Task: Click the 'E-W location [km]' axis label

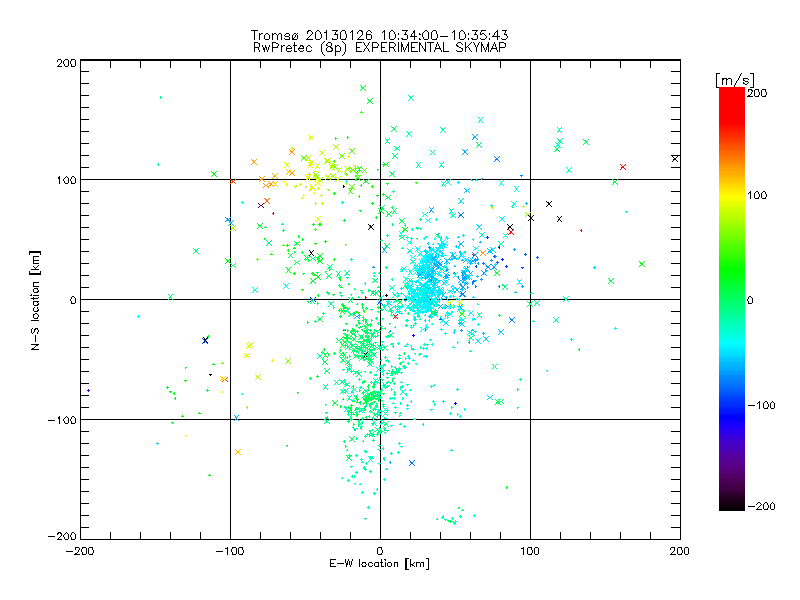Action: tap(379, 563)
